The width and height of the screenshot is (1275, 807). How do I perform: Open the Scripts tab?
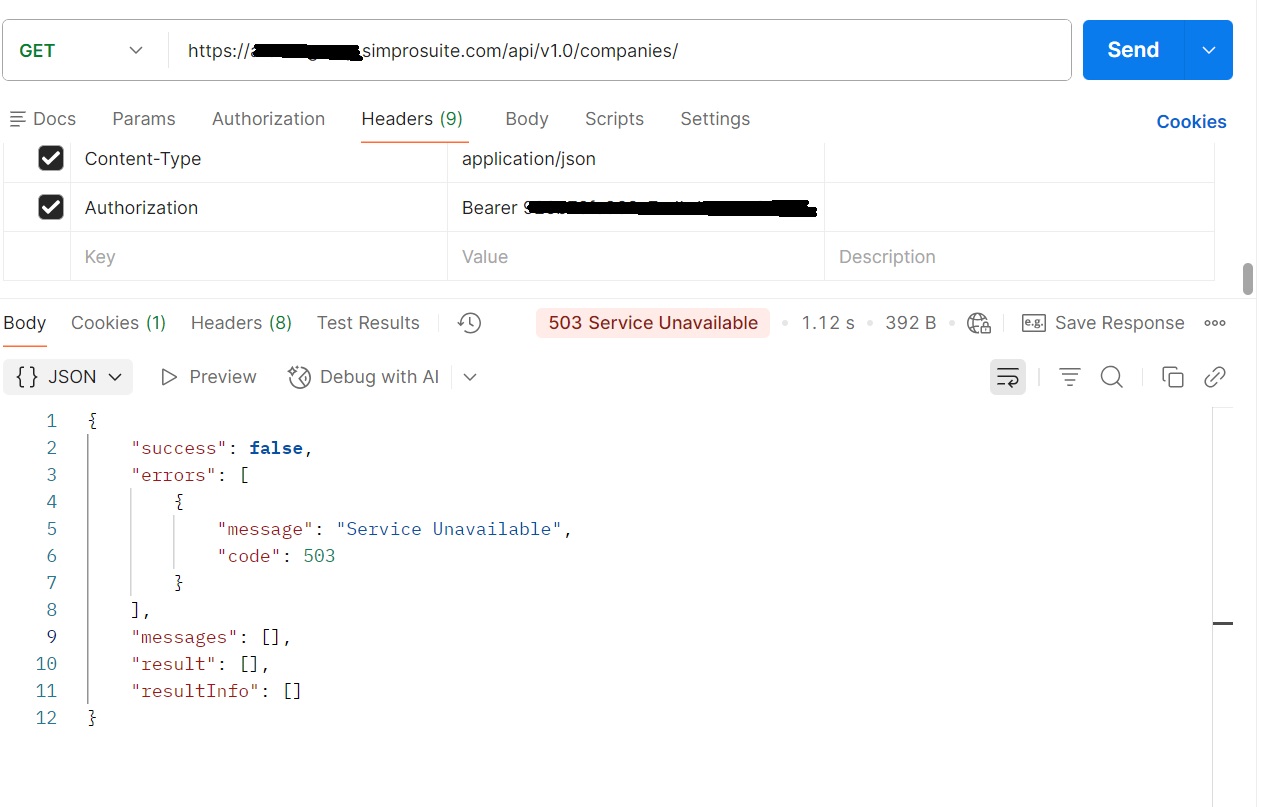pos(614,119)
